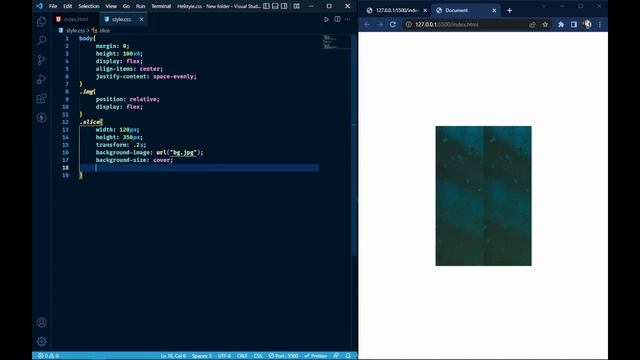Image resolution: width=640 pixels, height=360 pixels.
Task: Click justify-content: space-evenly line
Action: 146,76
